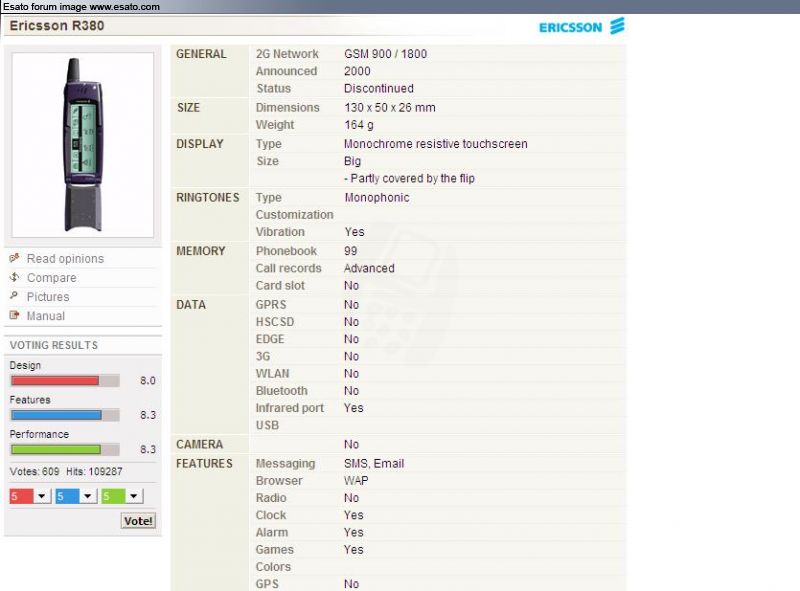Click the 130 x 50 x 26 mm value
Screen dimensions: 800x591
(x=390, y=108)
